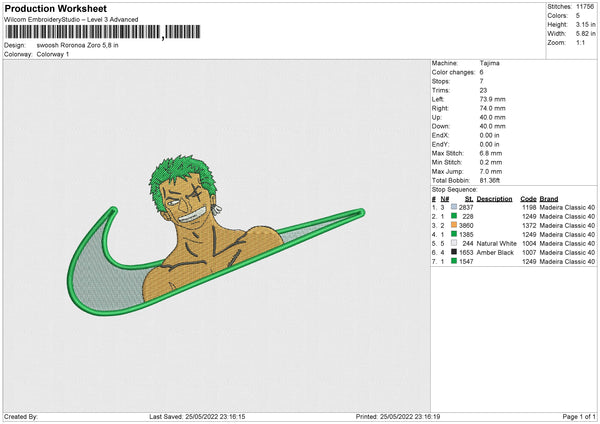Click Left value 73.9 mm
Screen dimensions: 600x424
(x=492, y=99)
